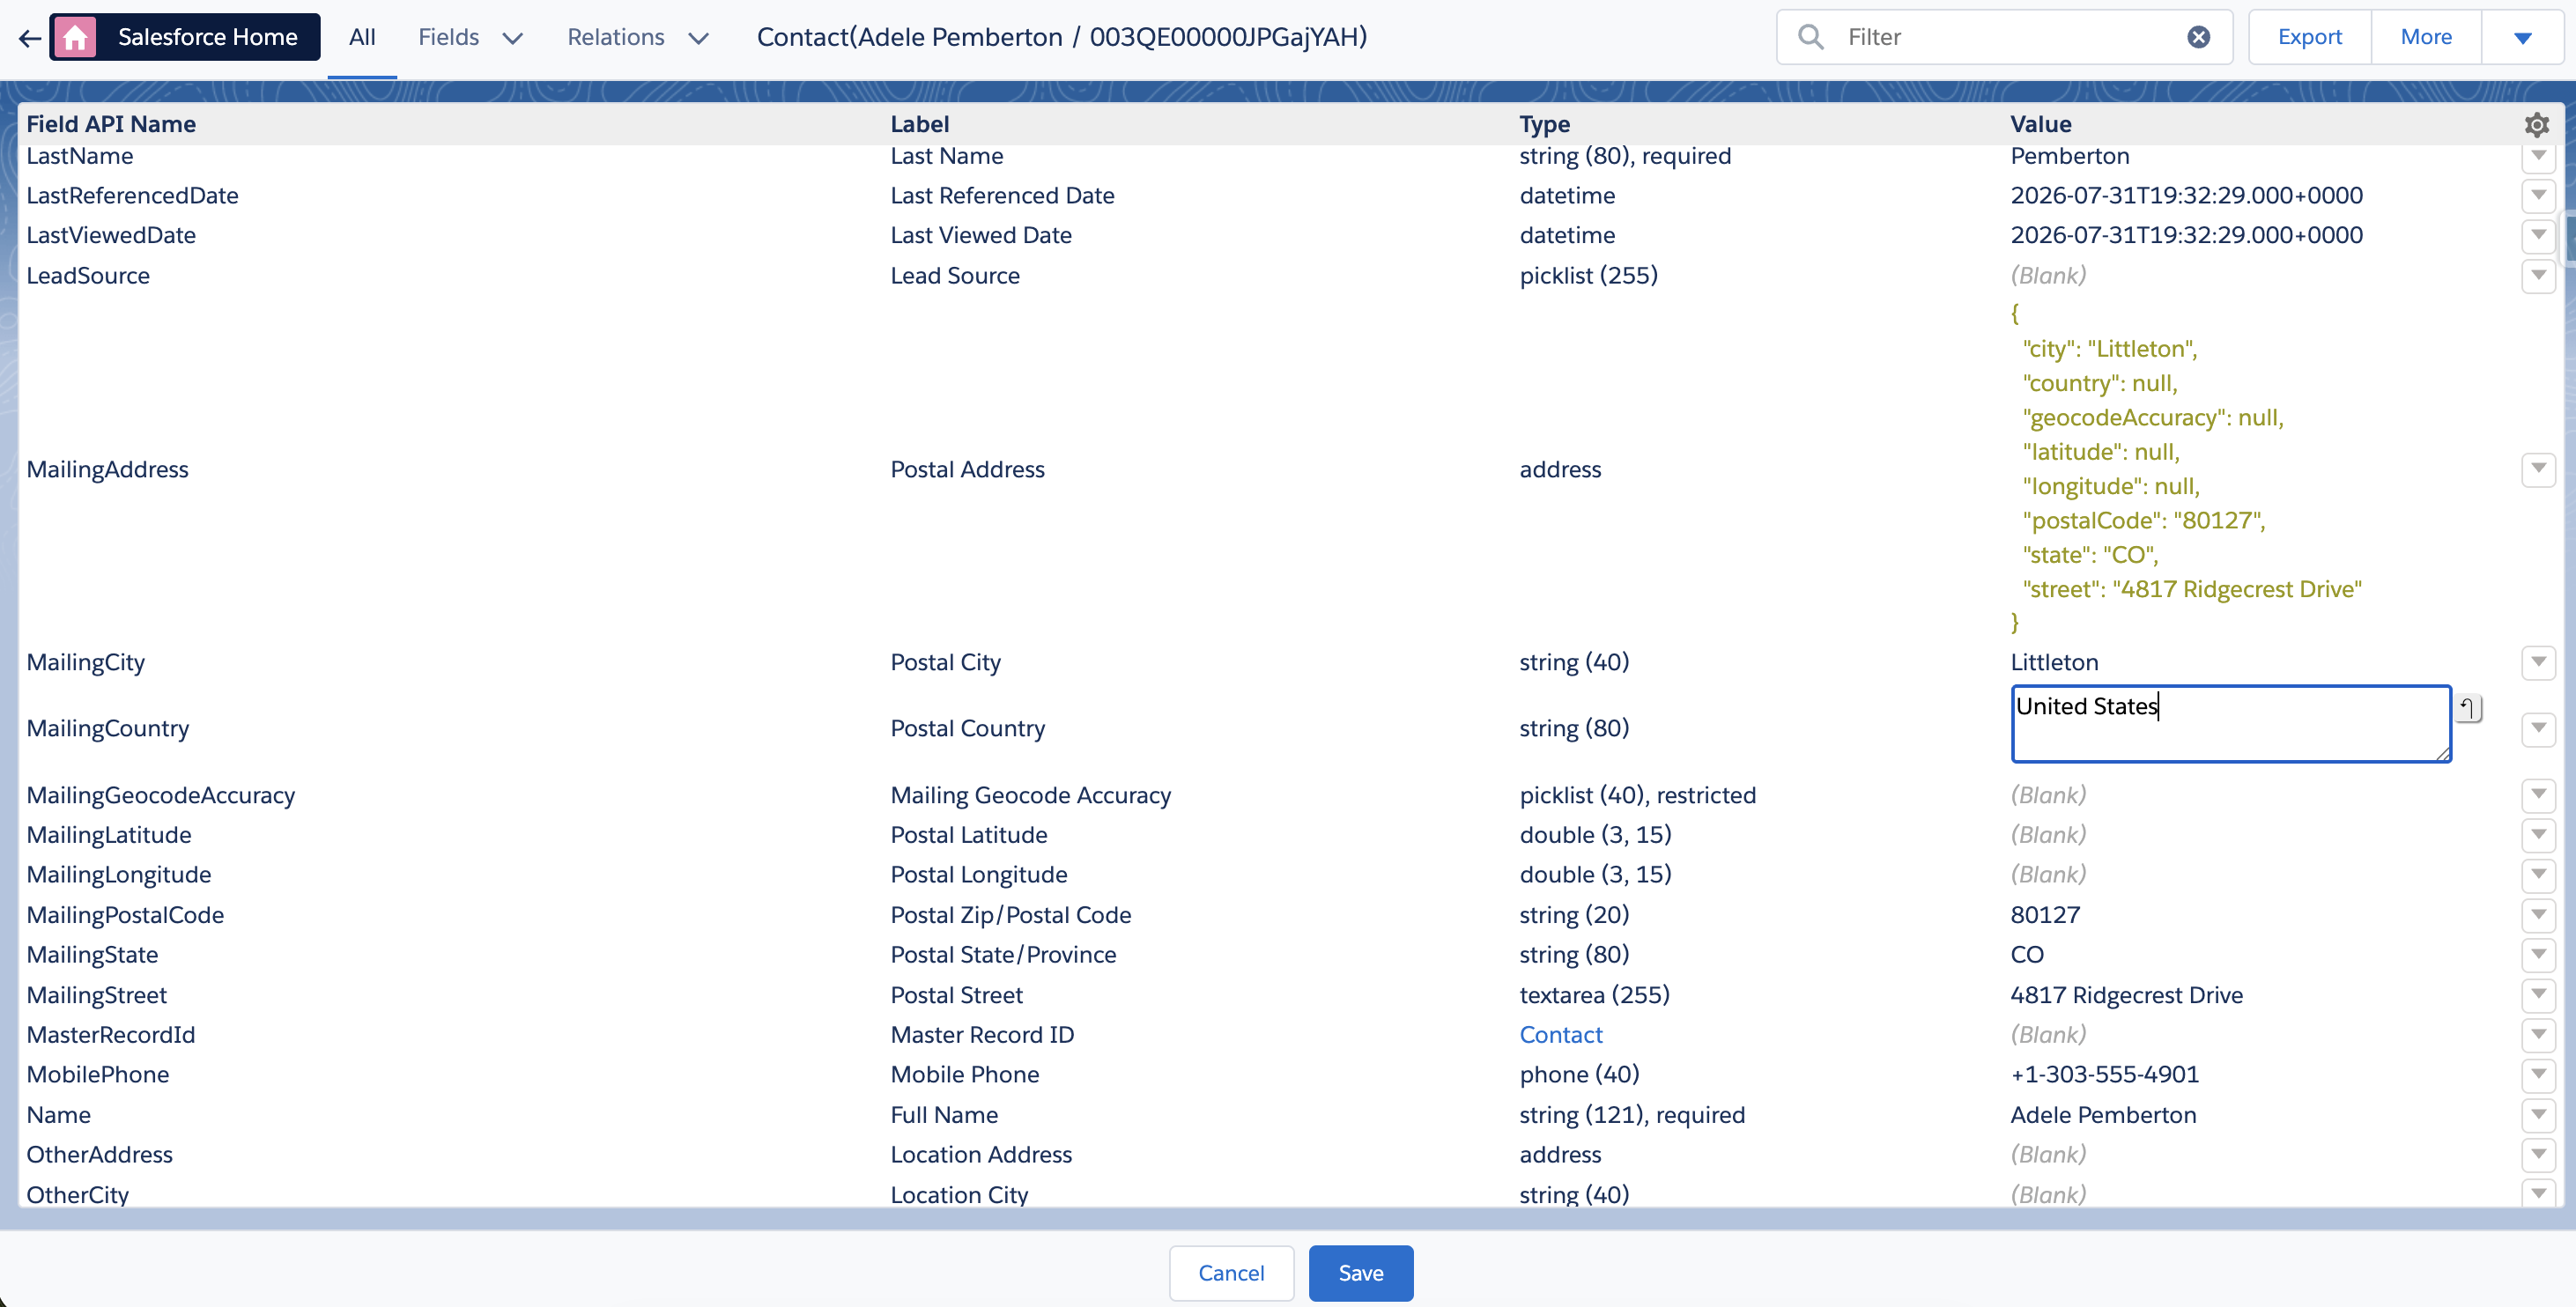Click the Salesforce Home house icon

(x=75, y=37)
